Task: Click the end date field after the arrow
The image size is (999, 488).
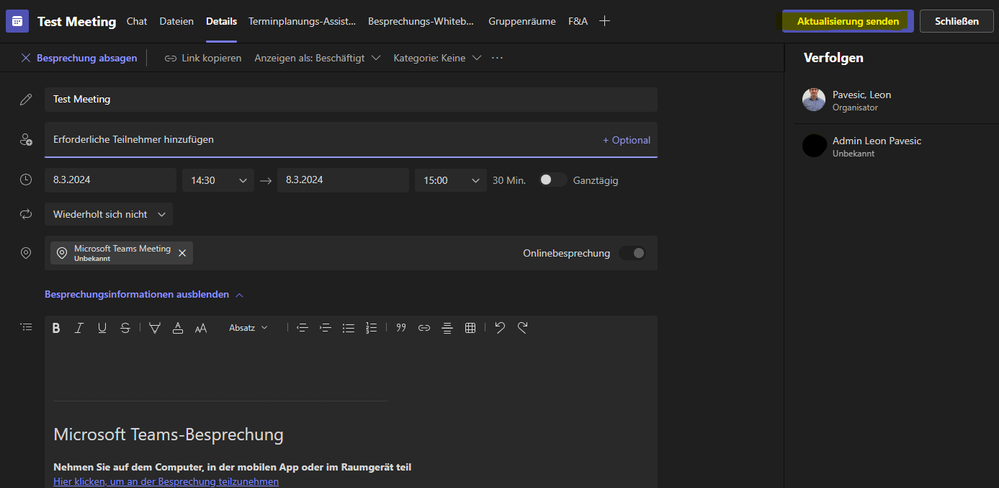Action: [343, 180]
